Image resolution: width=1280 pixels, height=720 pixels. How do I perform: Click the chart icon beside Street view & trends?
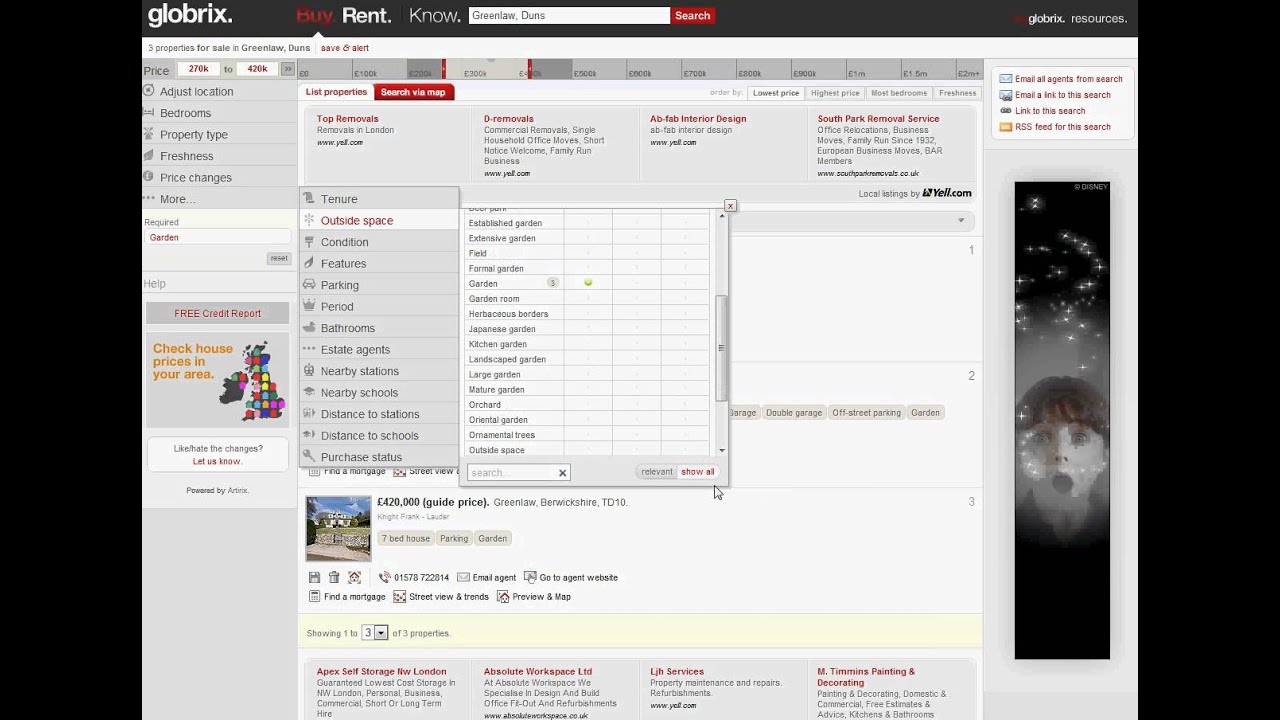tap(399, 597)
